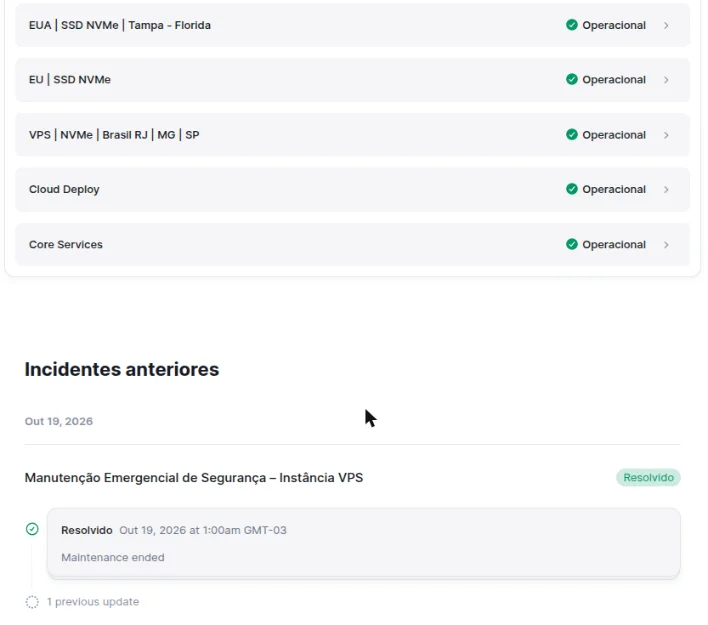708x625 pixels.
Task: Click the green check icon for EUA Tampa - Florida
Action: coord(572,25)
